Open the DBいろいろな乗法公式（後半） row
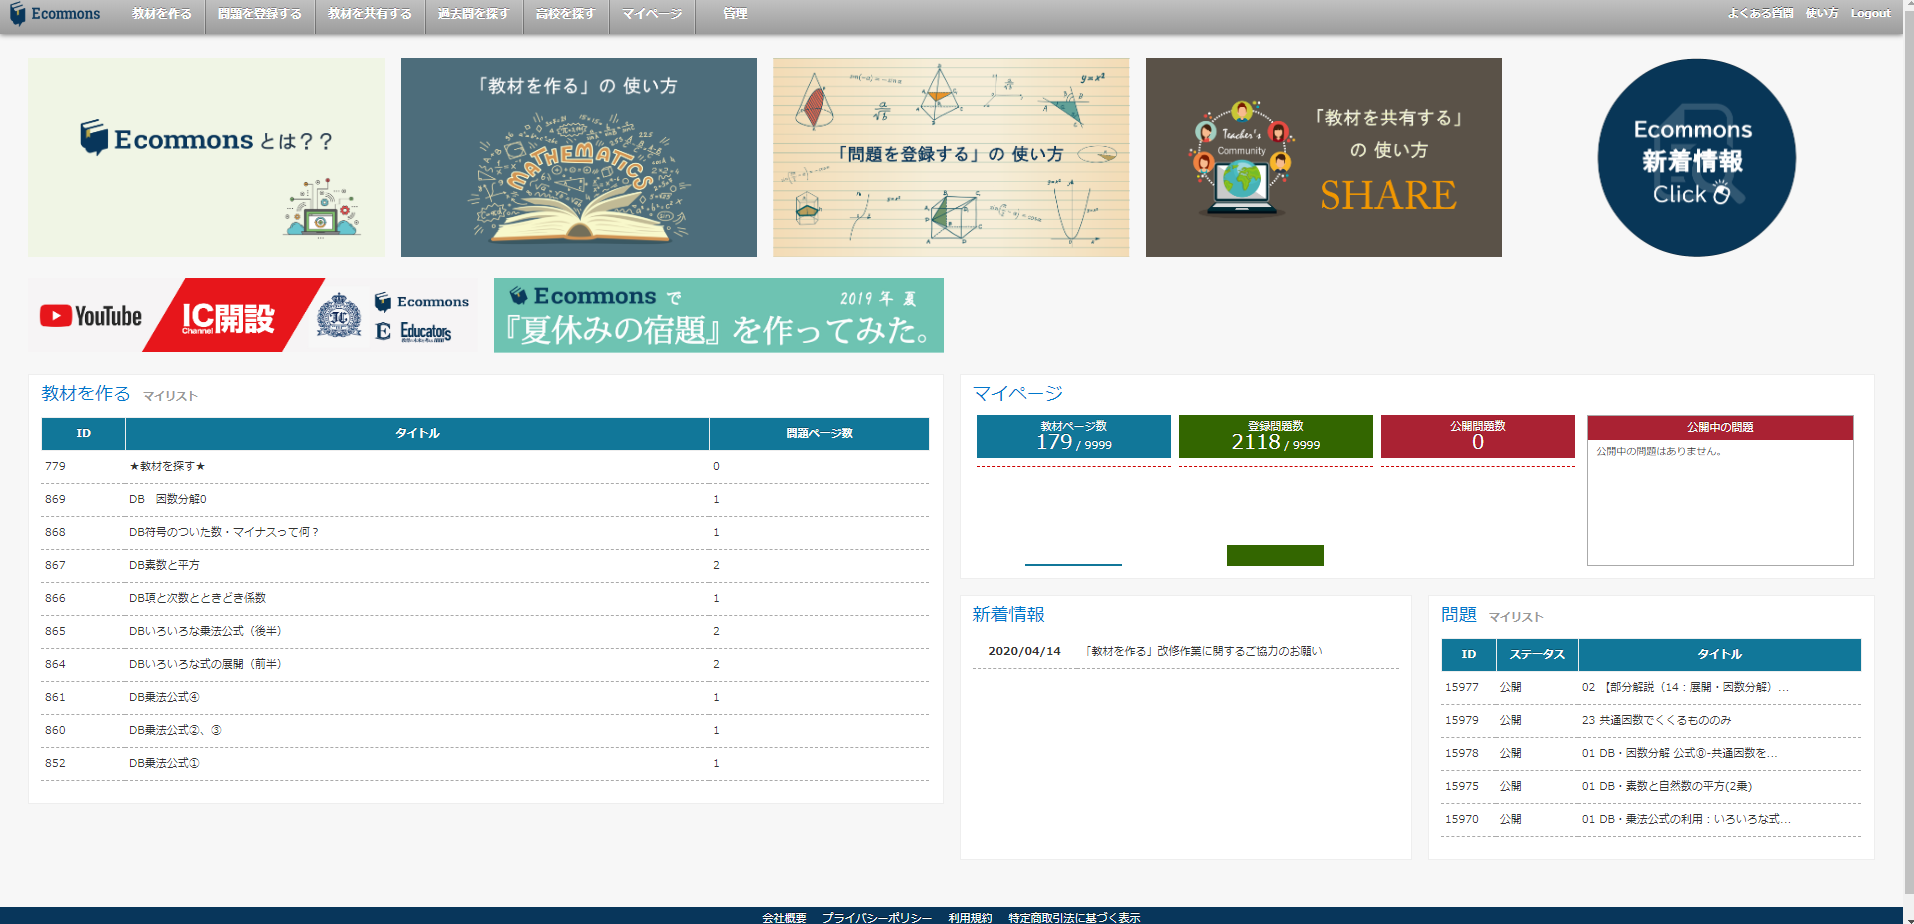Viewport: 1914px width, 924px height. (485, 632)
